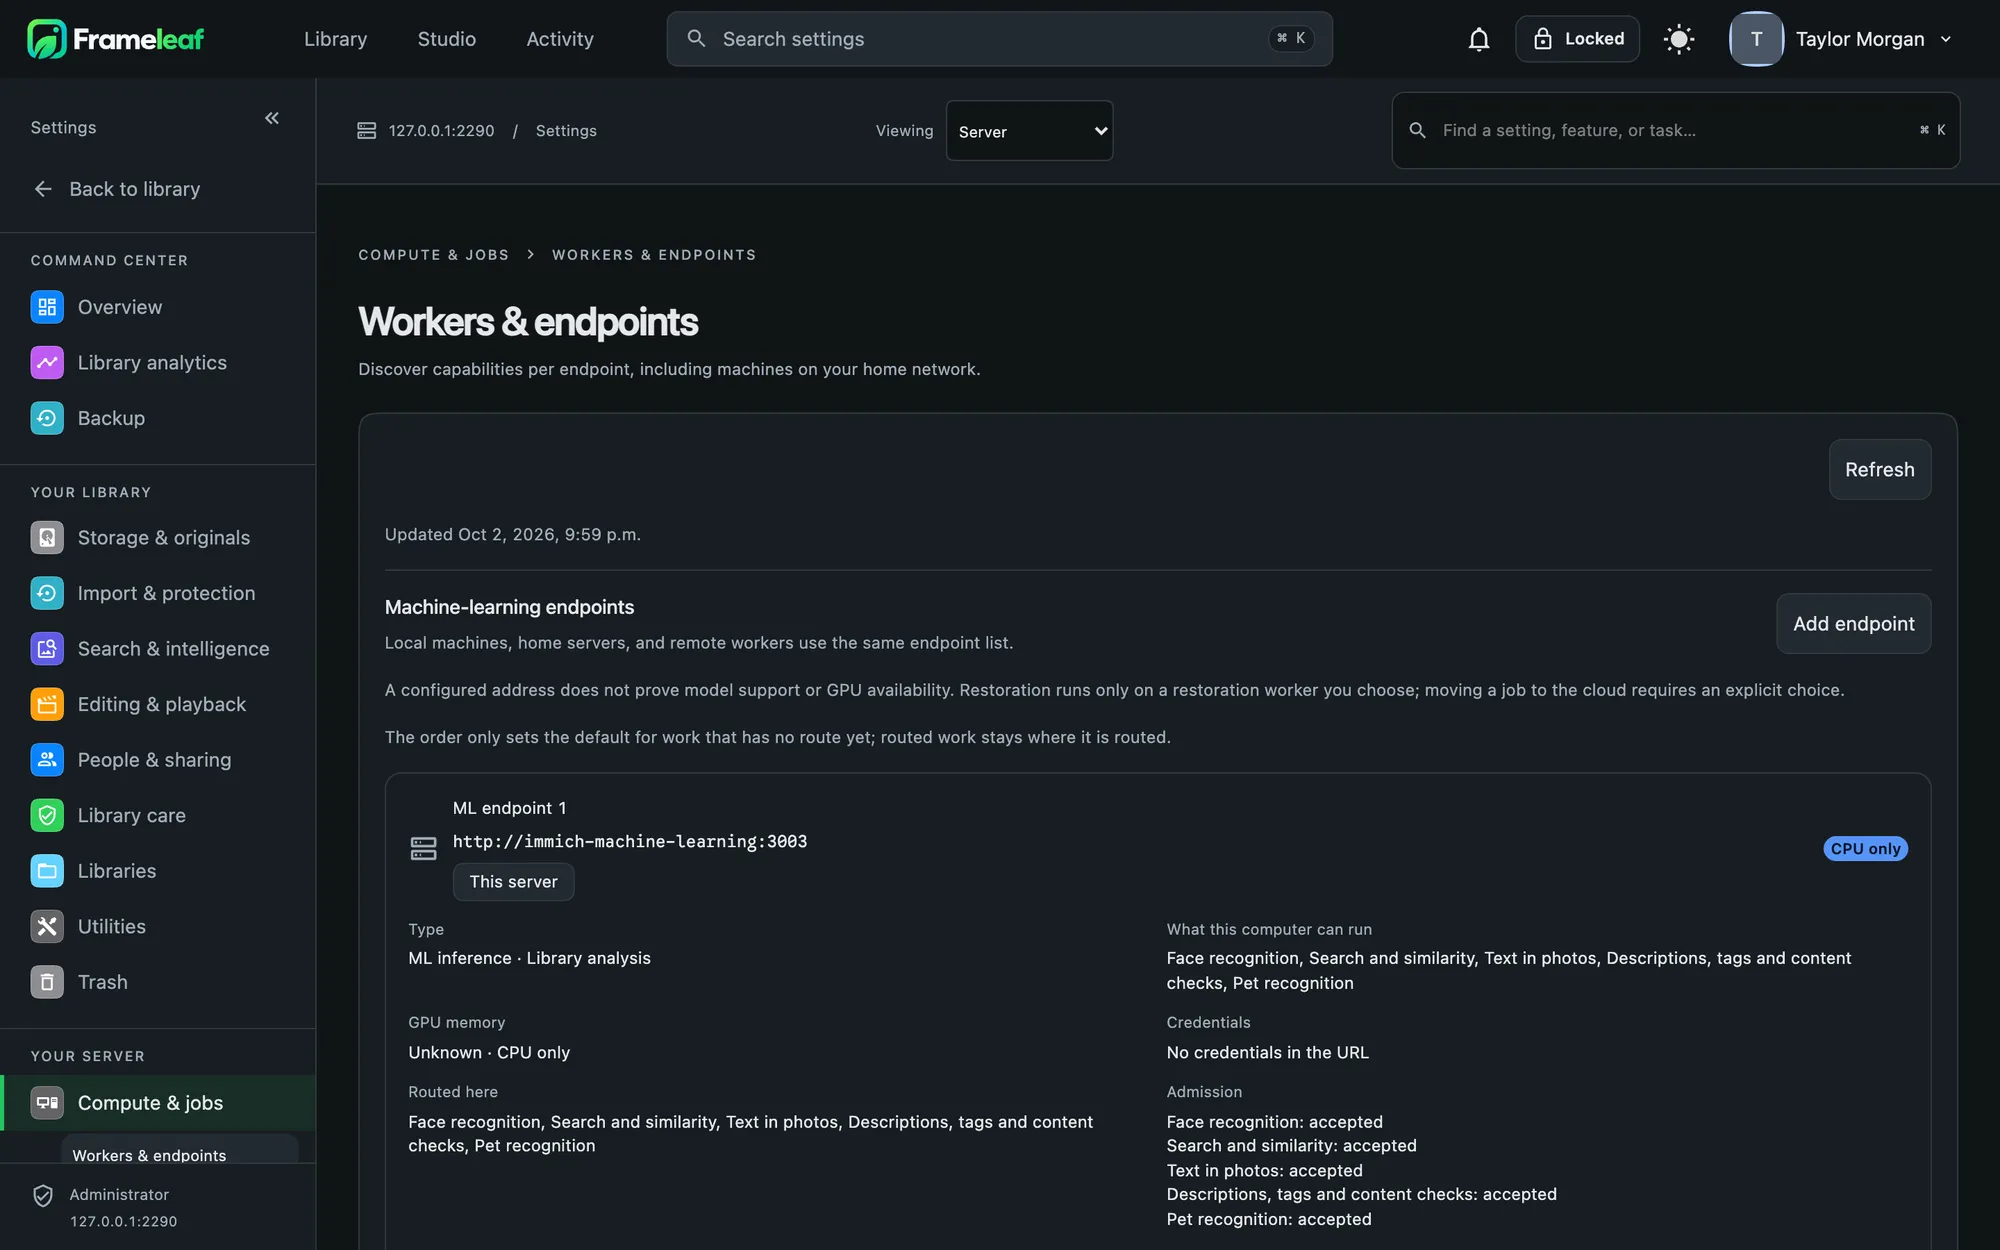Click Add endpoint
This screenshot has width=2000, height=1250.
click(x=1853, y=624)
